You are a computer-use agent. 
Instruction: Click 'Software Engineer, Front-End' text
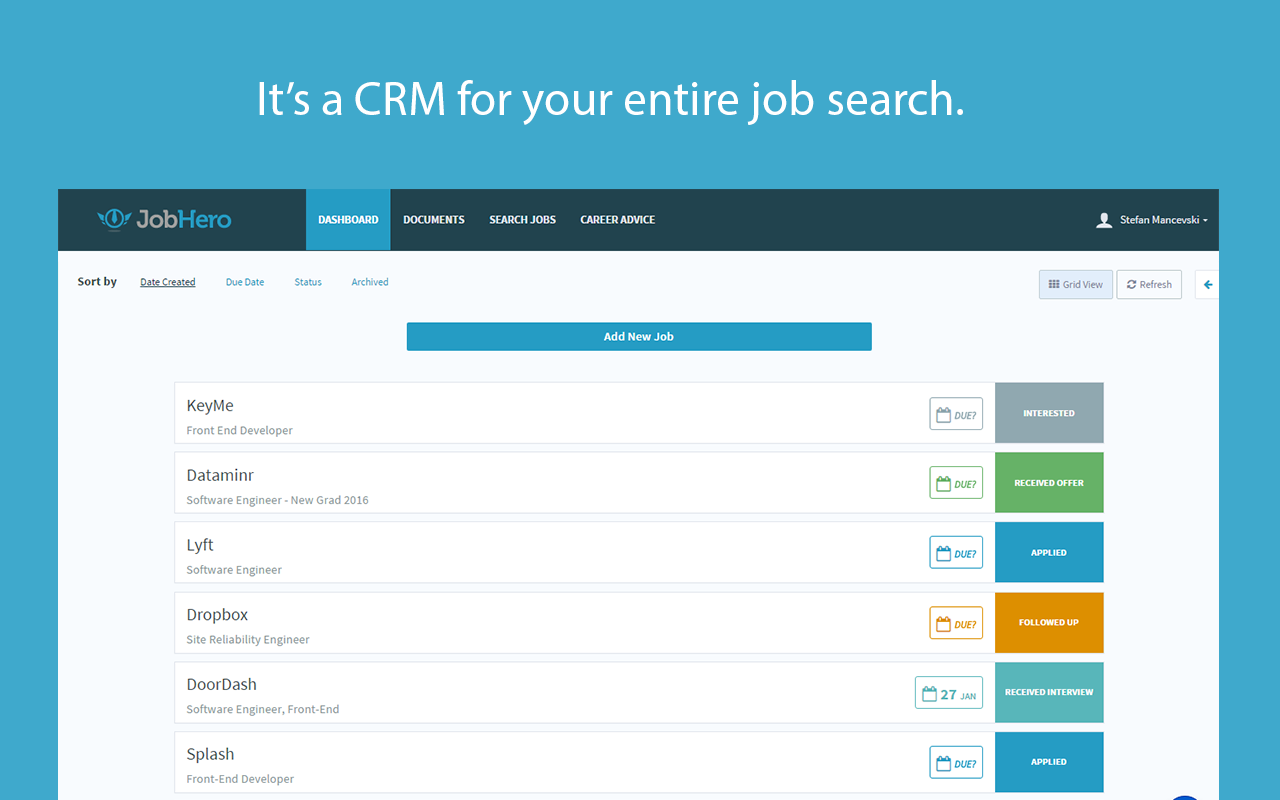(x=263, y=710)
